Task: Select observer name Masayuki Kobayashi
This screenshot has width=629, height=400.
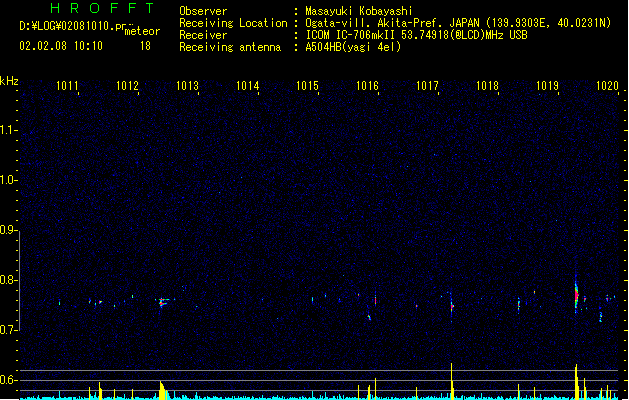Action: coord(359,11)
